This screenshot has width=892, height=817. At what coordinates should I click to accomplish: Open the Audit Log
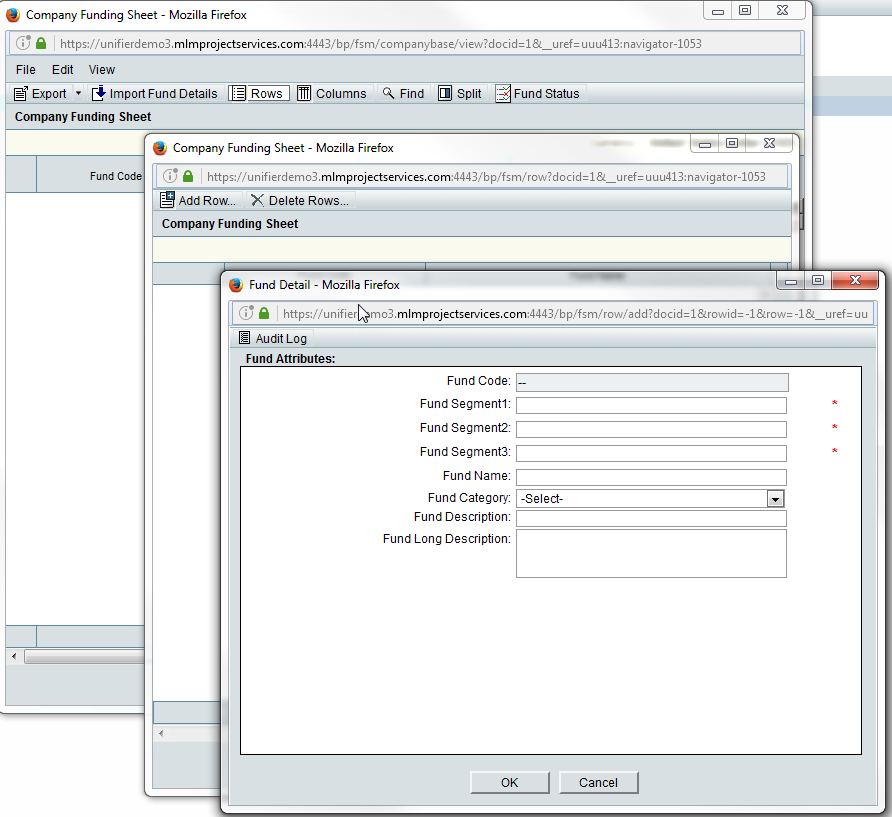pyautogui.click(x=272, y=338)
